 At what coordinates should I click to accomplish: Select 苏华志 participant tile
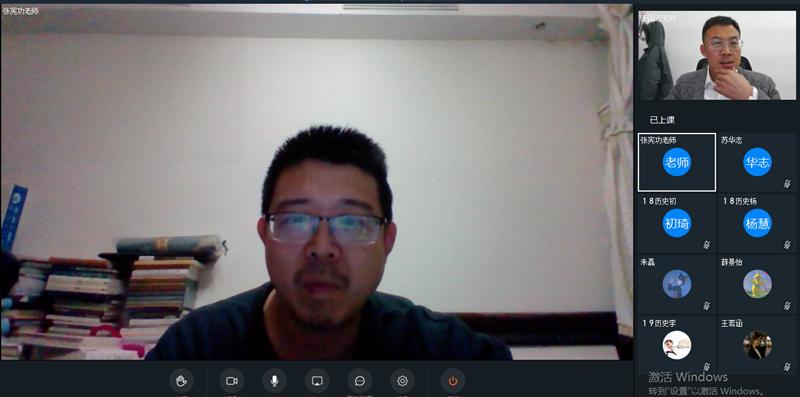tap(757, 162)
